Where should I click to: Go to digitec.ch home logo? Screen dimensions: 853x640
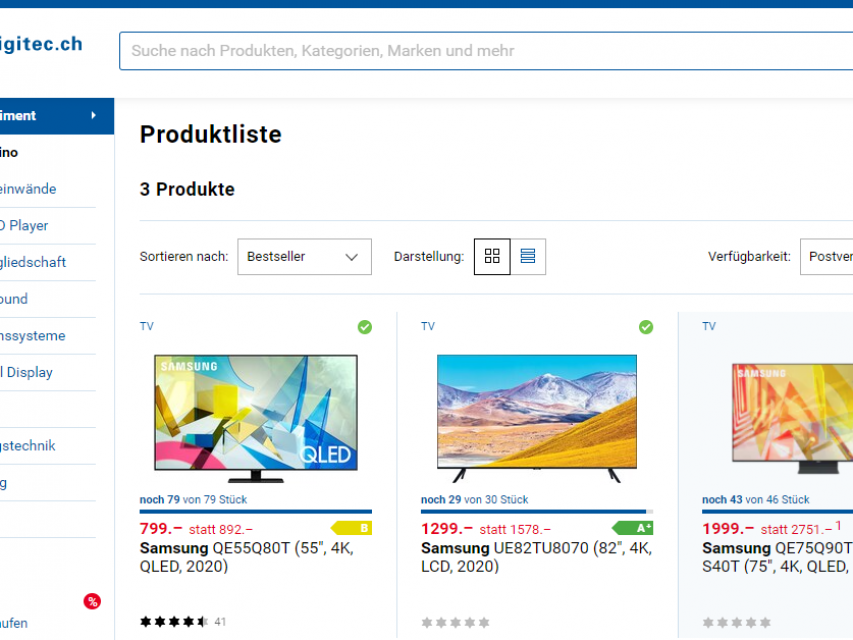tap(40, 45)
